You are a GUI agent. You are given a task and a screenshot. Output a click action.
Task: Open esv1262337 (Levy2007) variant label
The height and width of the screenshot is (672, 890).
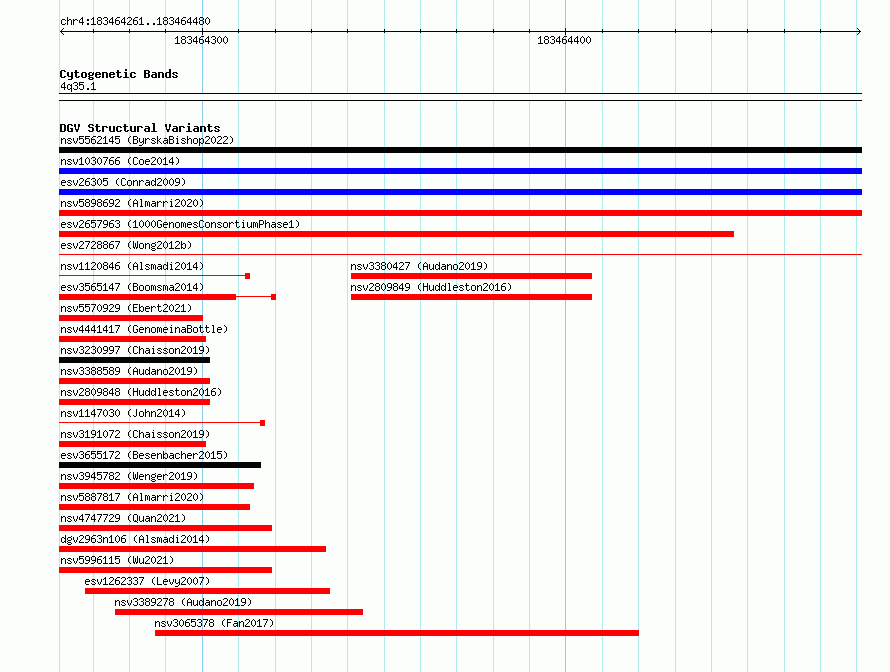tap(147, 581)
